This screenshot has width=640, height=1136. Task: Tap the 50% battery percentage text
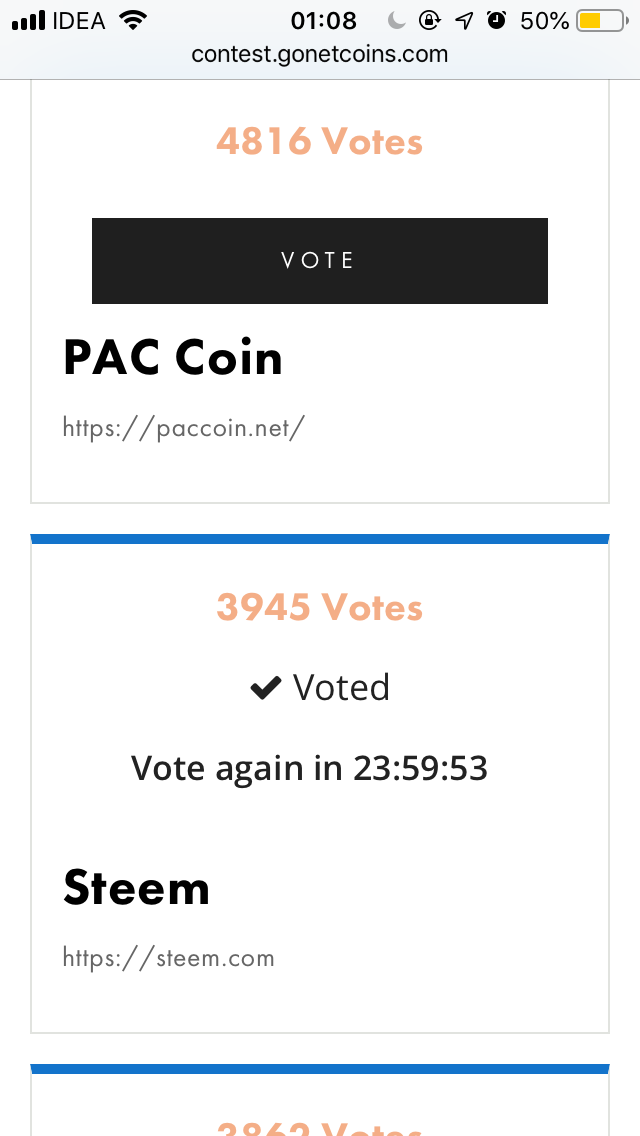coord(544,21)
